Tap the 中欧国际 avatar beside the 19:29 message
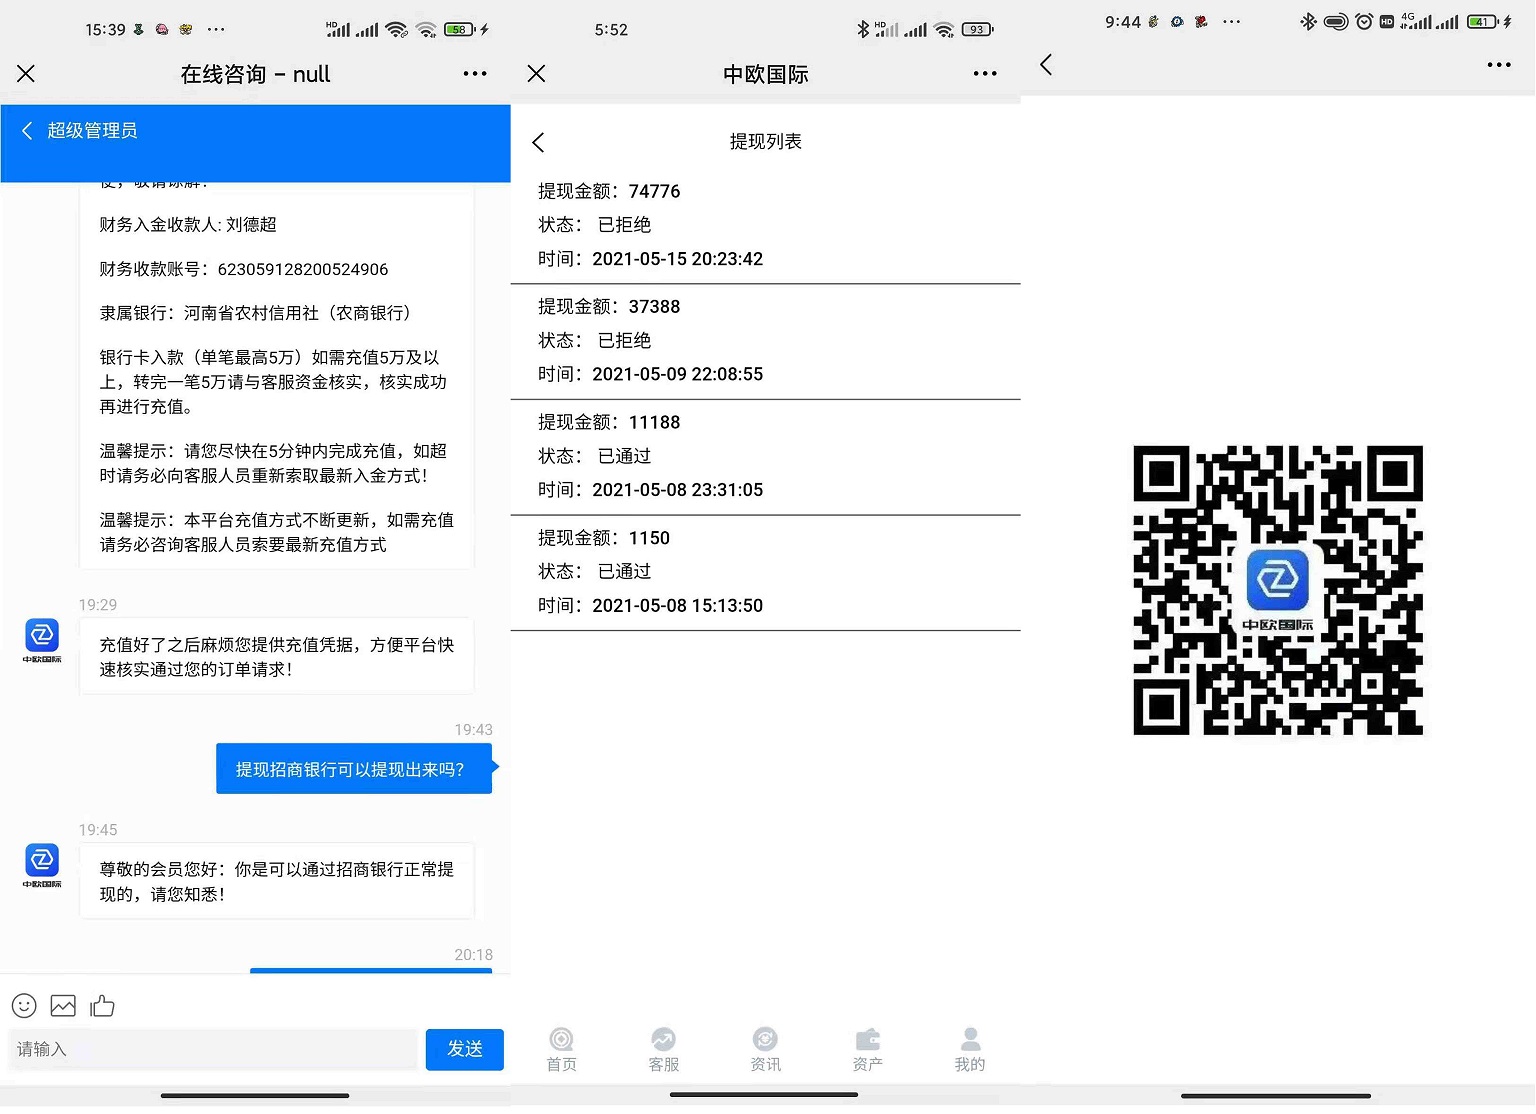 [42, 640]
